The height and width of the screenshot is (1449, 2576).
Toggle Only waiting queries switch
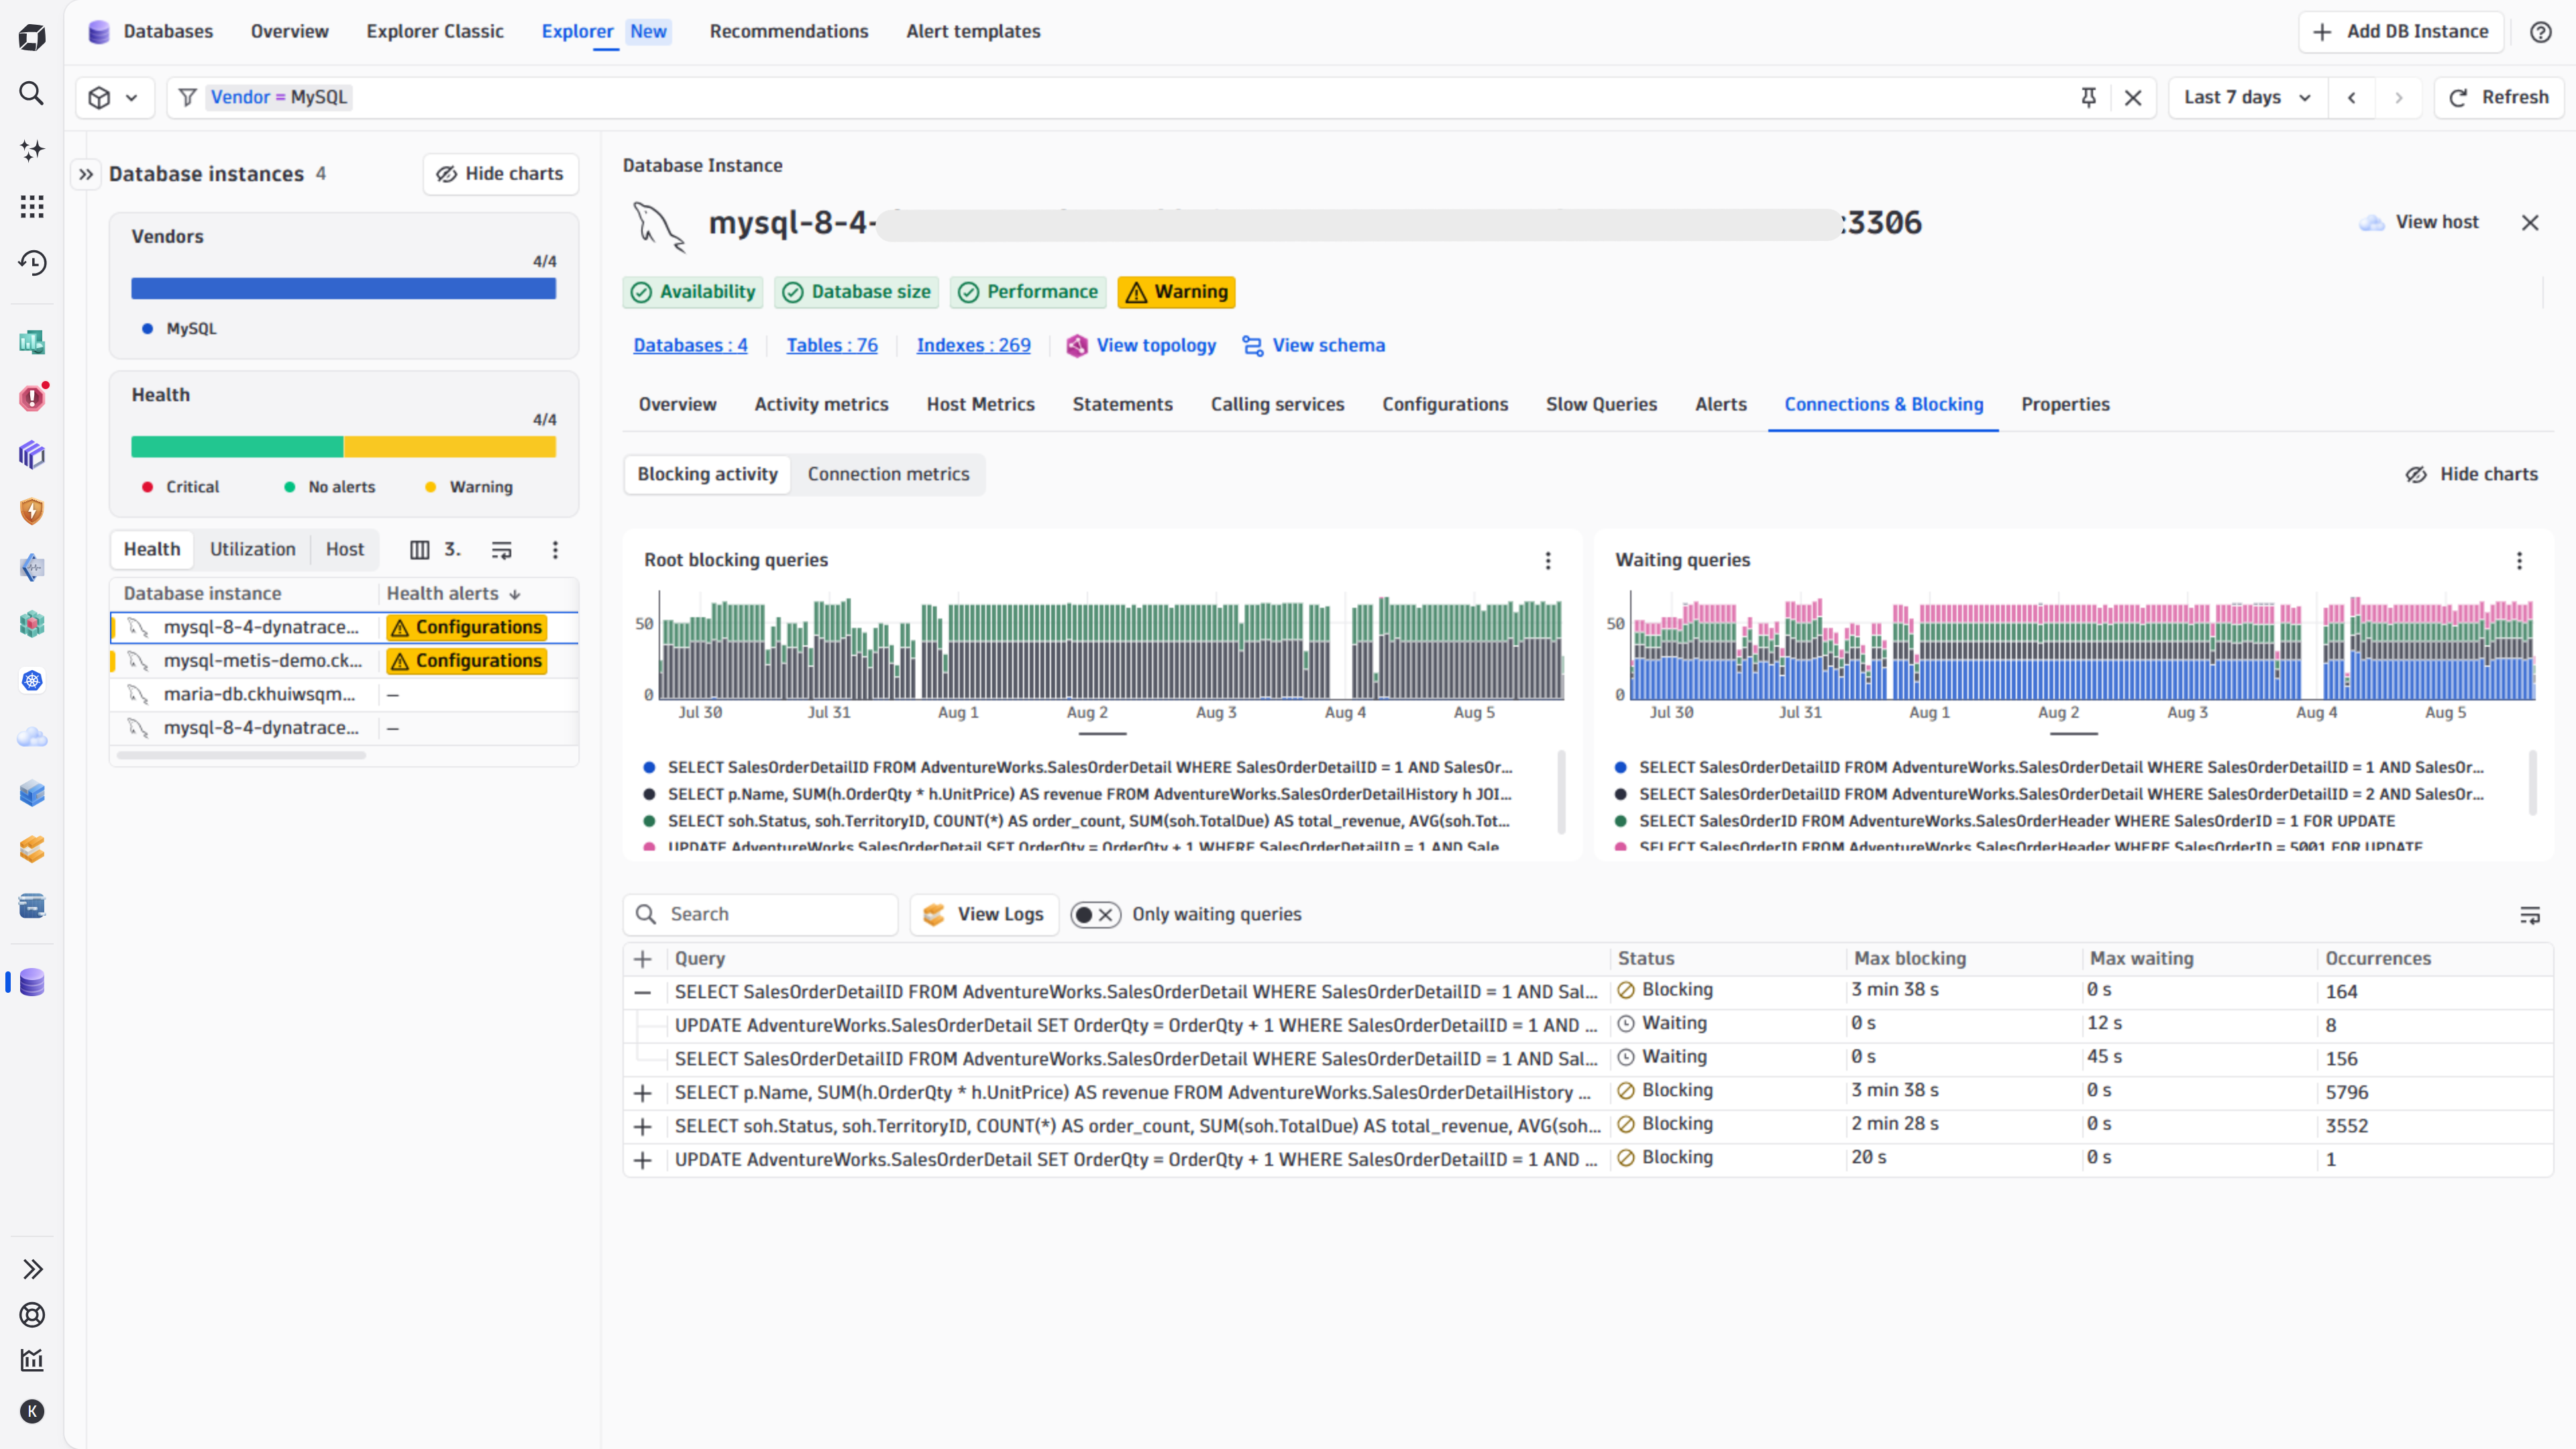[x=1095, y=914]
